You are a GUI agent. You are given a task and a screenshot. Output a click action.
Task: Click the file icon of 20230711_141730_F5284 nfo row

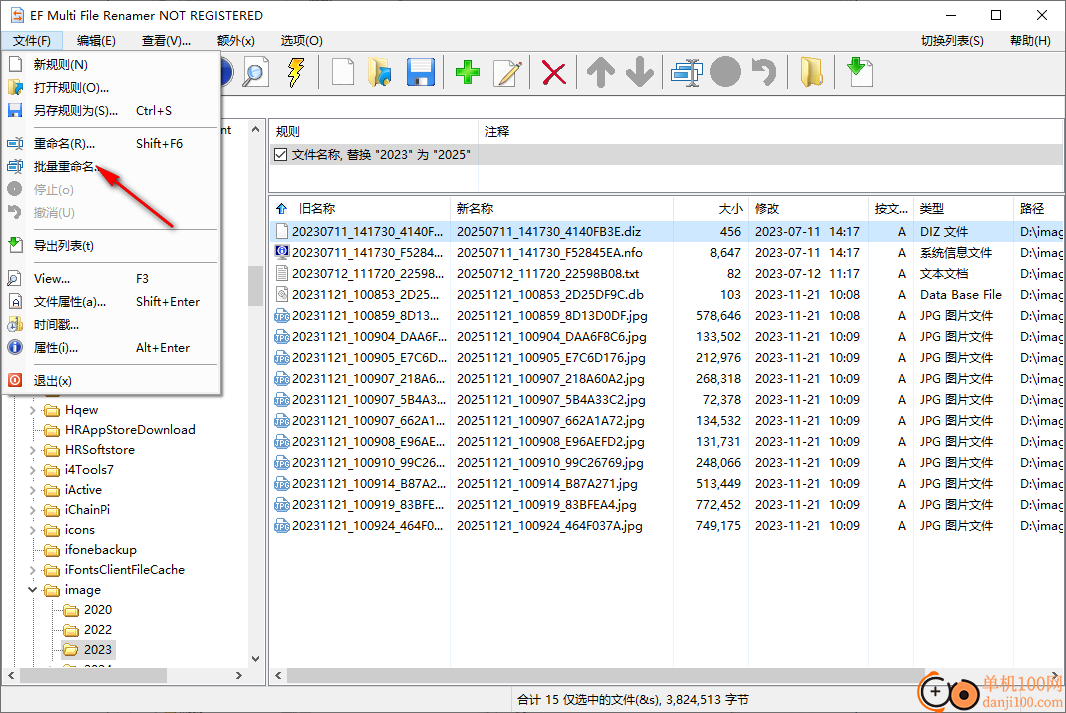(281, 252)
